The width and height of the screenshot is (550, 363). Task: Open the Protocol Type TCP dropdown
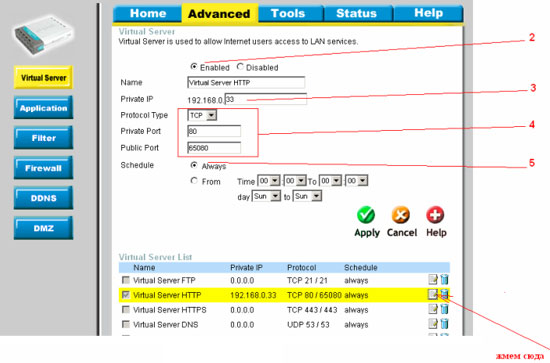pos(202,115)
